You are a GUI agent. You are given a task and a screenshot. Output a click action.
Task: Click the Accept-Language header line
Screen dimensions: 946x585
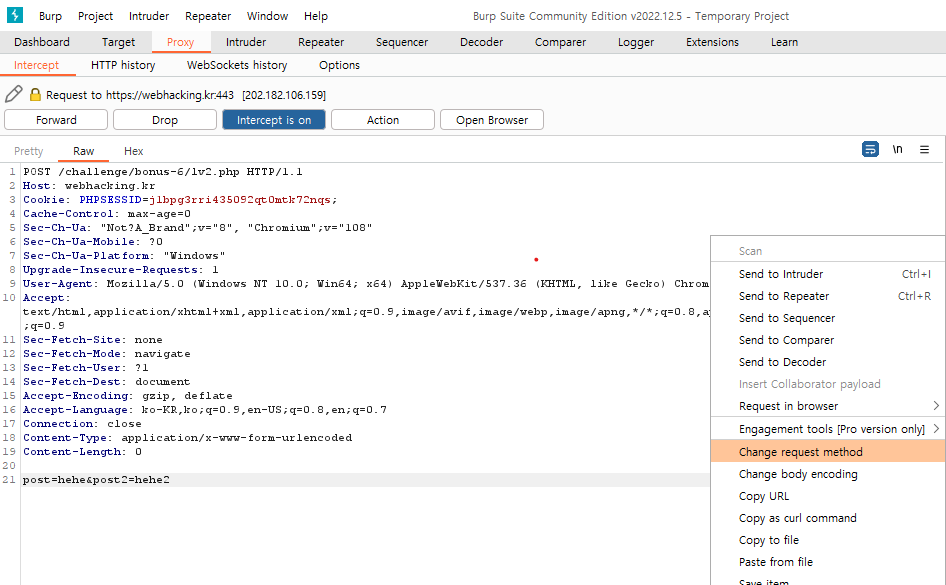(205, 410)
